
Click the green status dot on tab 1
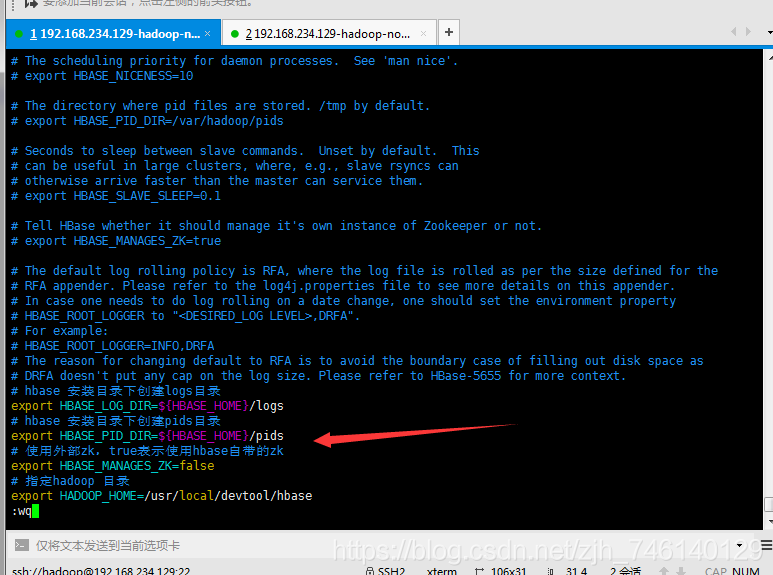pyautogui.click(x=19, y=34)
